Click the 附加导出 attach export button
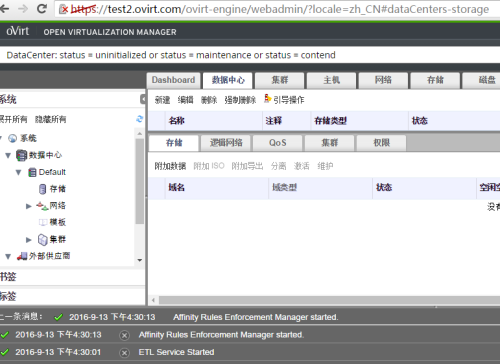This screenshot has height=364, width=500. coord(247,166)
